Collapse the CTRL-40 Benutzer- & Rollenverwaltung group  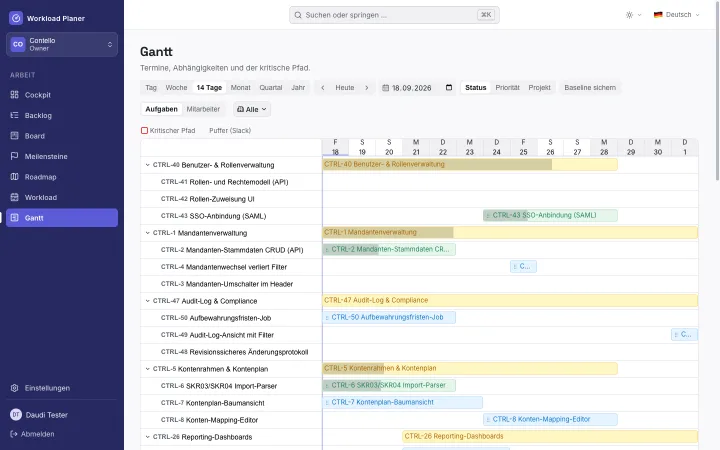click(x=147, y=165)
